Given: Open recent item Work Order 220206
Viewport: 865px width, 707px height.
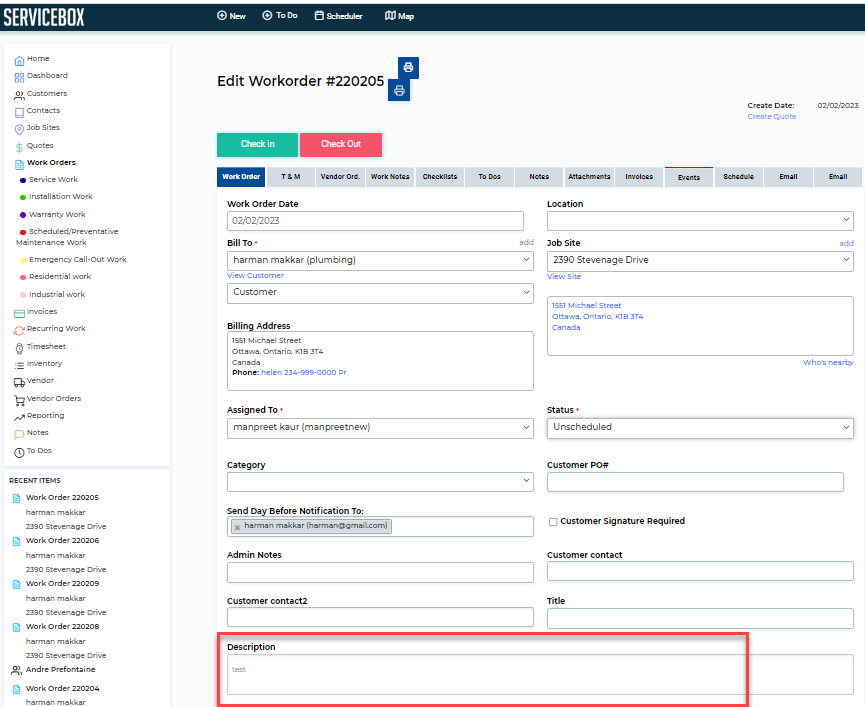Looking at the screenshot, I should pos(62,540).
